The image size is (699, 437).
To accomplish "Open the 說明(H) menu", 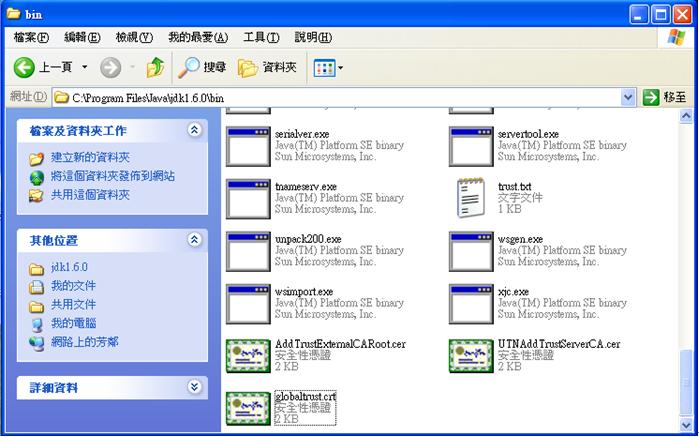I will pyautogui.click(x=313, y=37).
